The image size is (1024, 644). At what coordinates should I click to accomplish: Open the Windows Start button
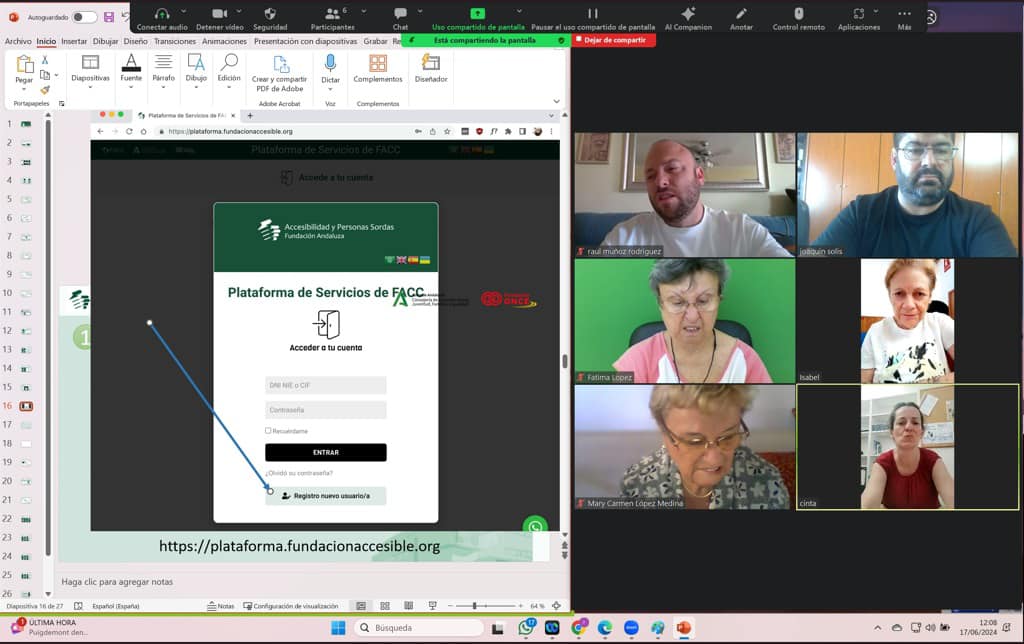tap(338, 628)
